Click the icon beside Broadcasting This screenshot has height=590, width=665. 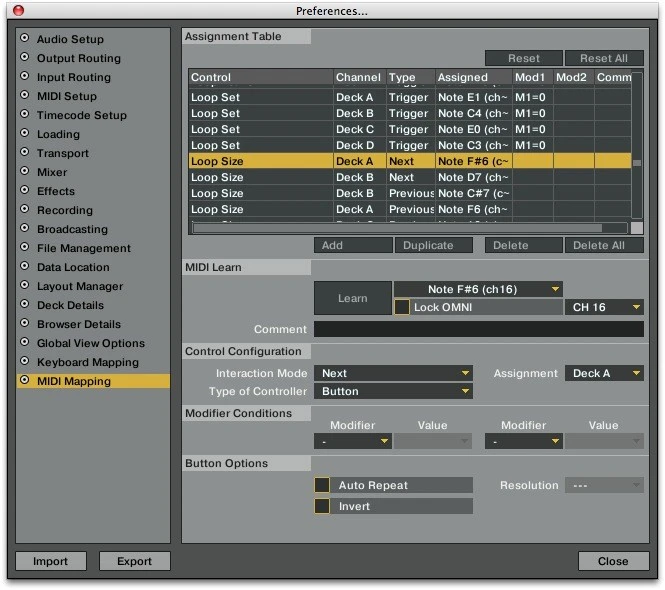[x=26, y=229]
